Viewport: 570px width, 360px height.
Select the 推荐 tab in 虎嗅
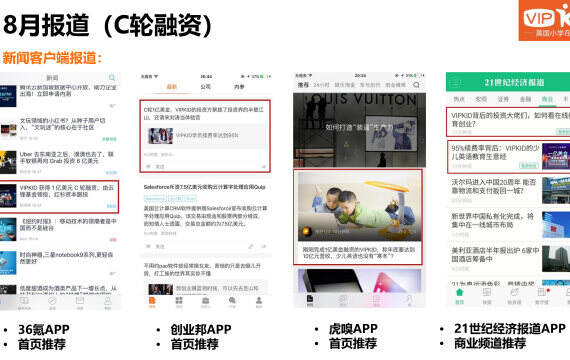click(303, 85)
